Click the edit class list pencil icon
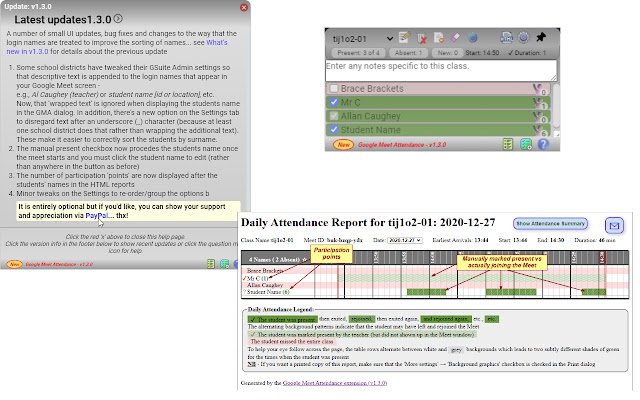Image resolution: width=640 pixels, height=400 pixels. (x=404, y=38)
